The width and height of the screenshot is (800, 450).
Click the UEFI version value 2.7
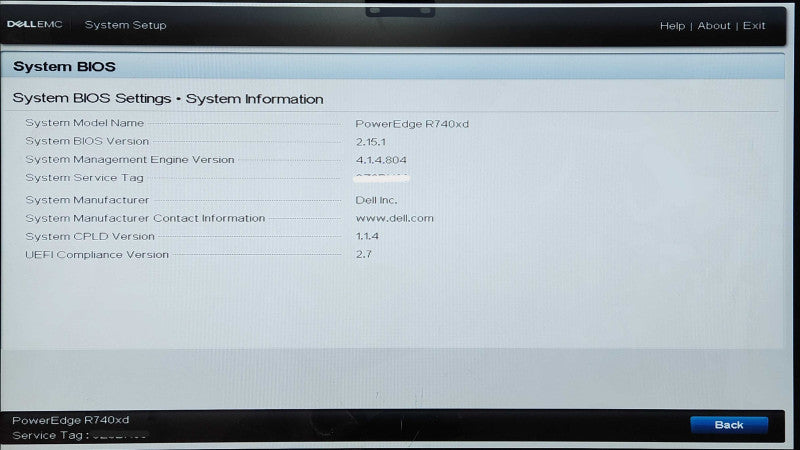pos(364,254)
